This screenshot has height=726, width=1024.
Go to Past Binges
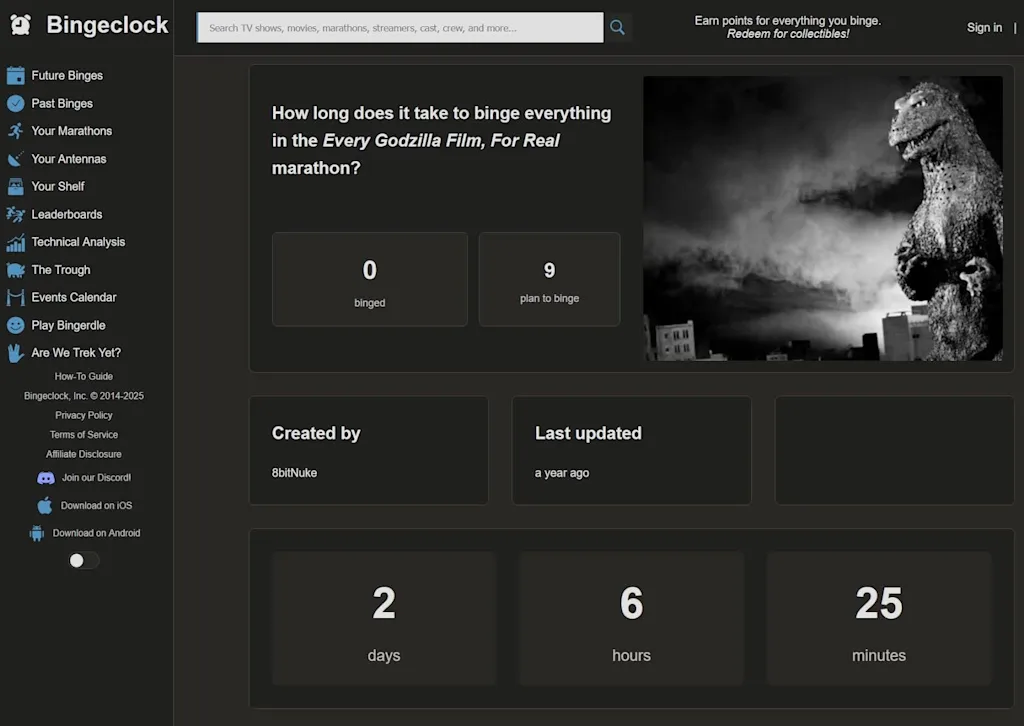pos(62,103)
